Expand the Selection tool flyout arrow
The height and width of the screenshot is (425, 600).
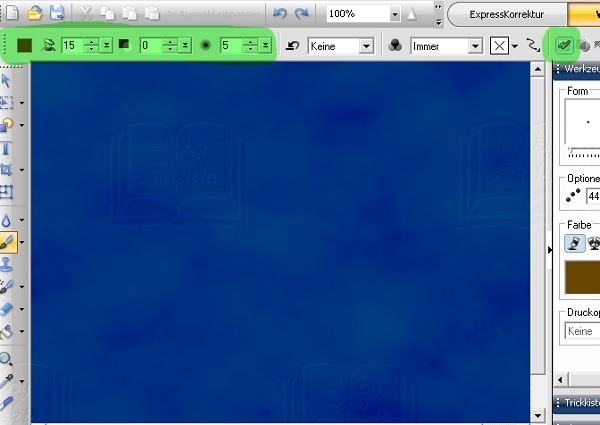tap(22, 103)
